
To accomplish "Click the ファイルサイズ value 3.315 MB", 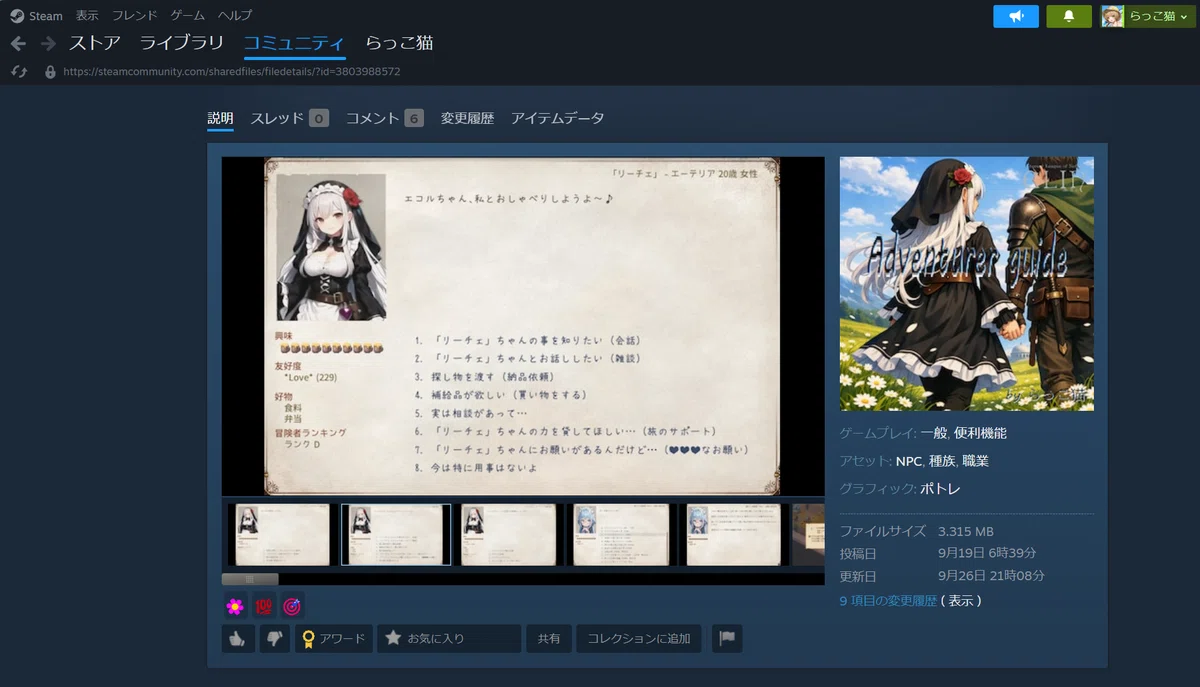I will [966, 531].
